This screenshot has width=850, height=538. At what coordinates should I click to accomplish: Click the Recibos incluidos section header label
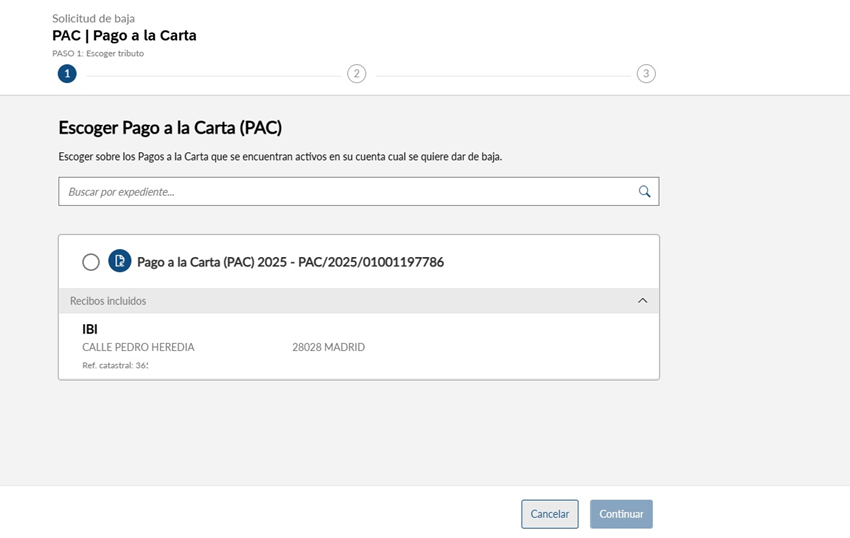tap(108, 301)
